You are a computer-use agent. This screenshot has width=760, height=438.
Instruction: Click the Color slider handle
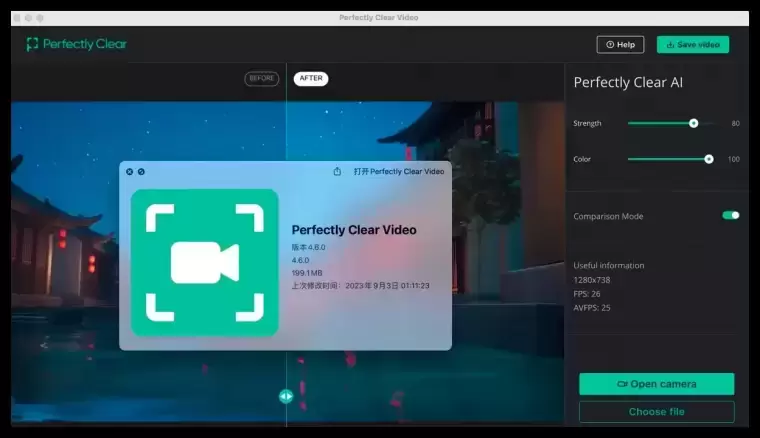tap(709, 159)
